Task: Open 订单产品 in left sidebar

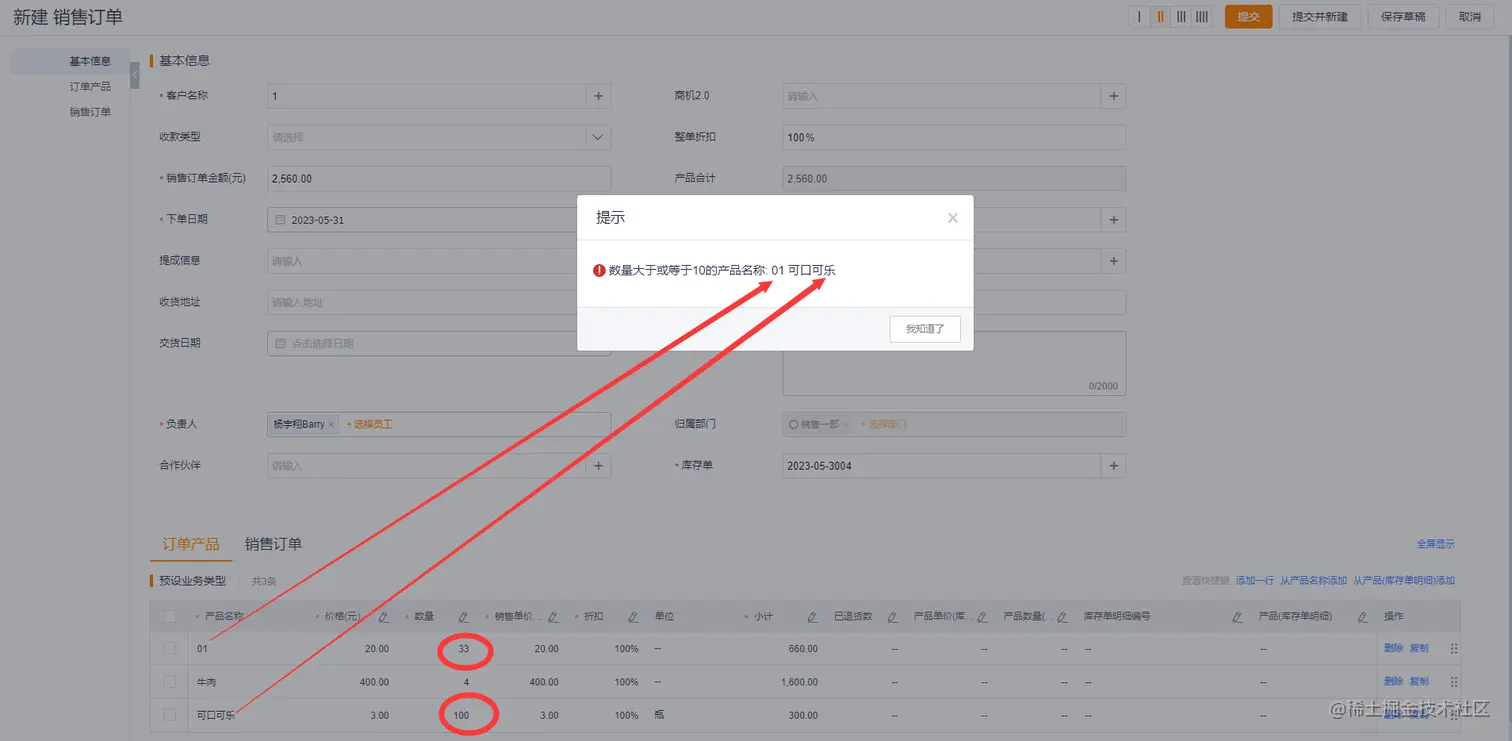Action: pos(90,87)
